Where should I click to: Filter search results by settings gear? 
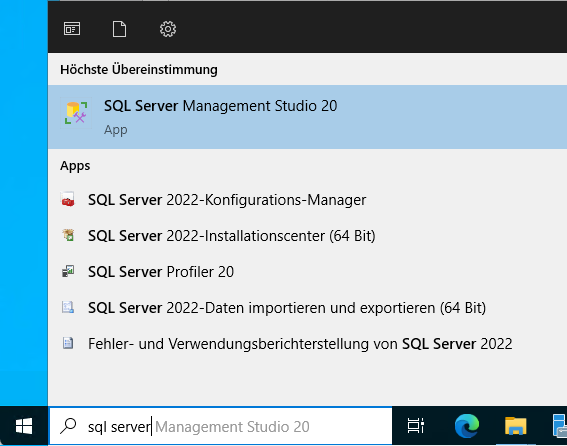168,29
